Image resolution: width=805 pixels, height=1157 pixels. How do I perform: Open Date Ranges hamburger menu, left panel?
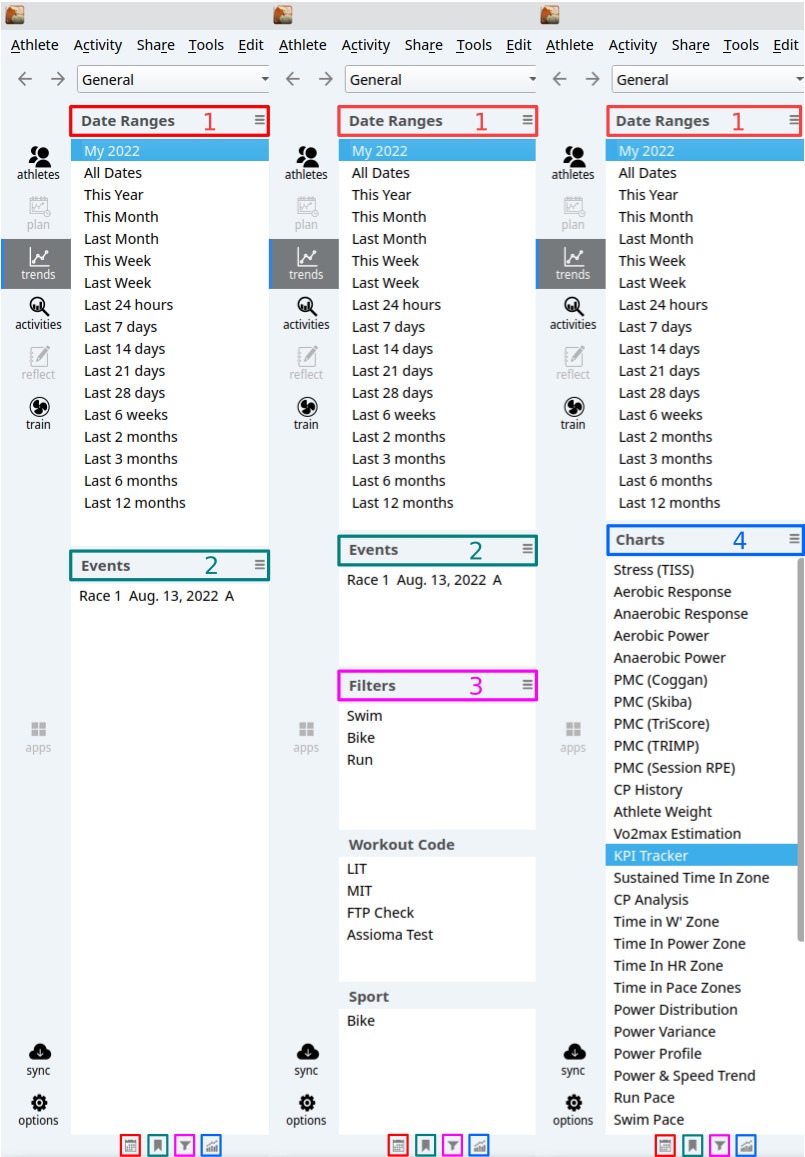tap(260, 120)
